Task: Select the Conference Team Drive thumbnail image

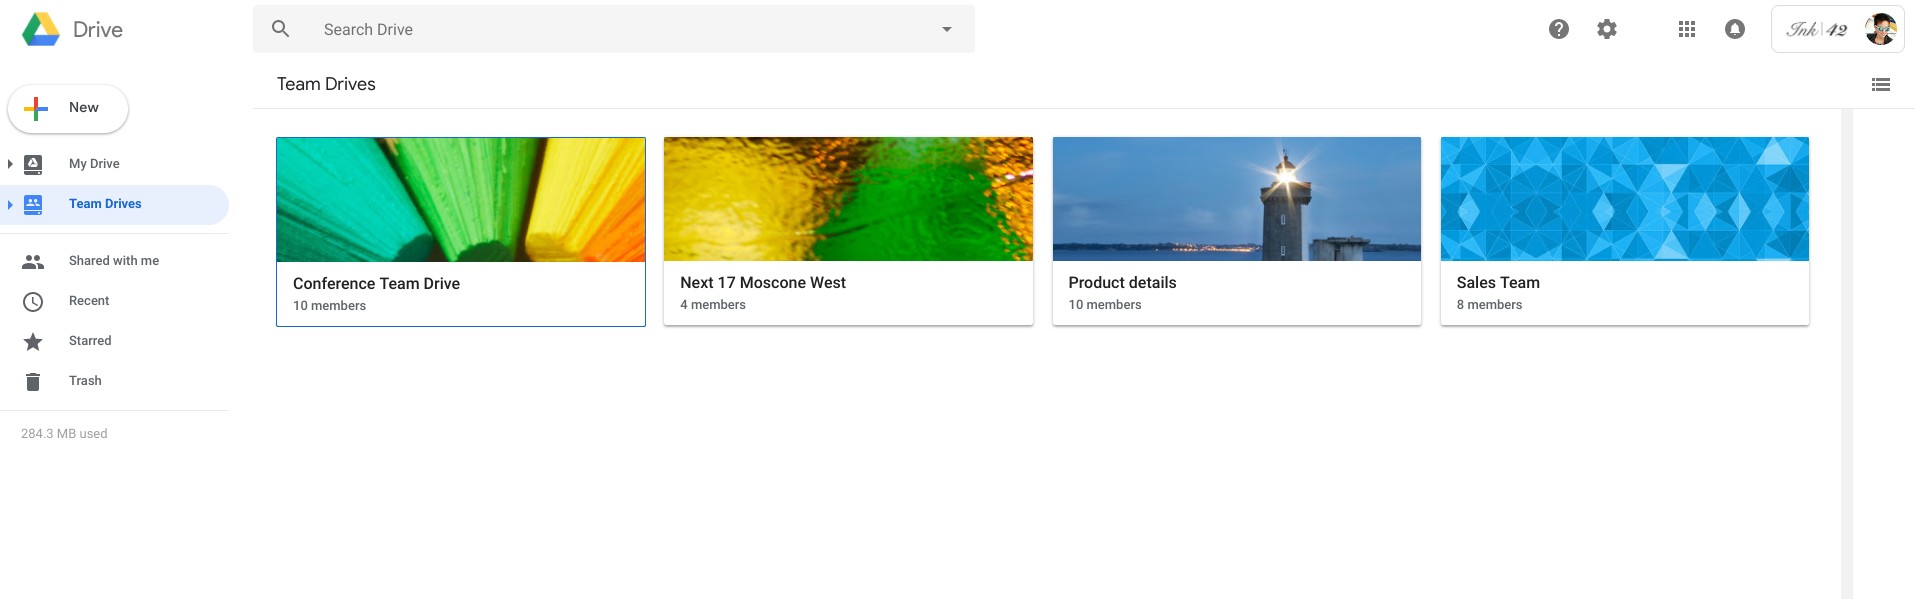Action: (461, 200)
